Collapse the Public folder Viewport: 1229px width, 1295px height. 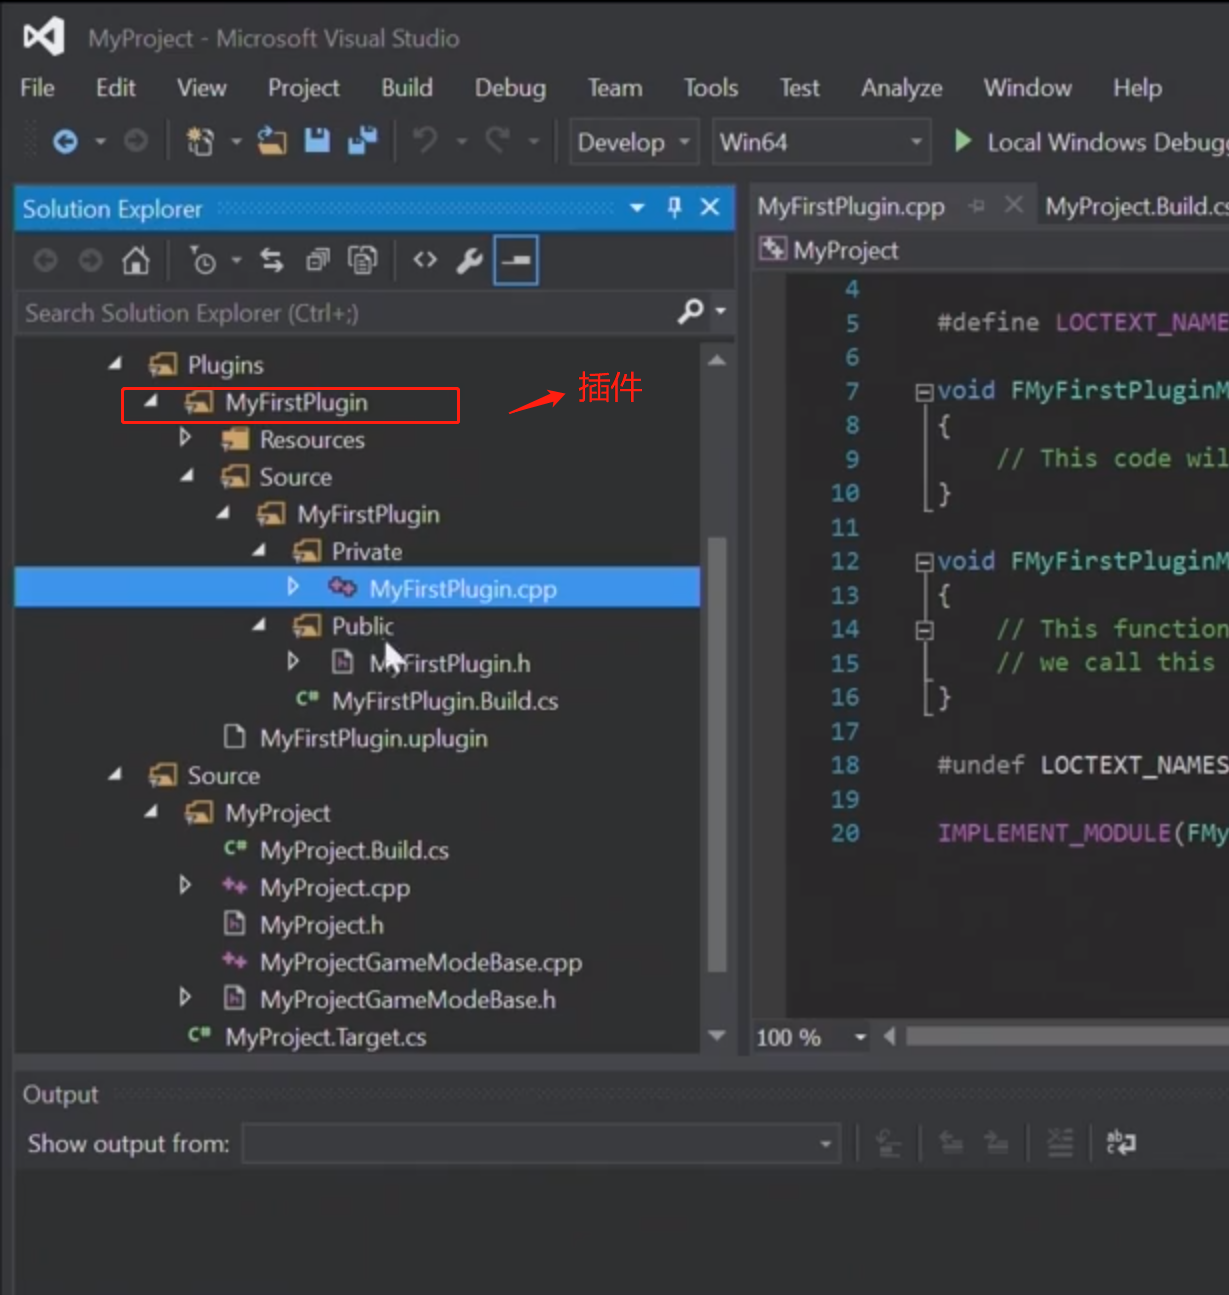pos(260,625)
